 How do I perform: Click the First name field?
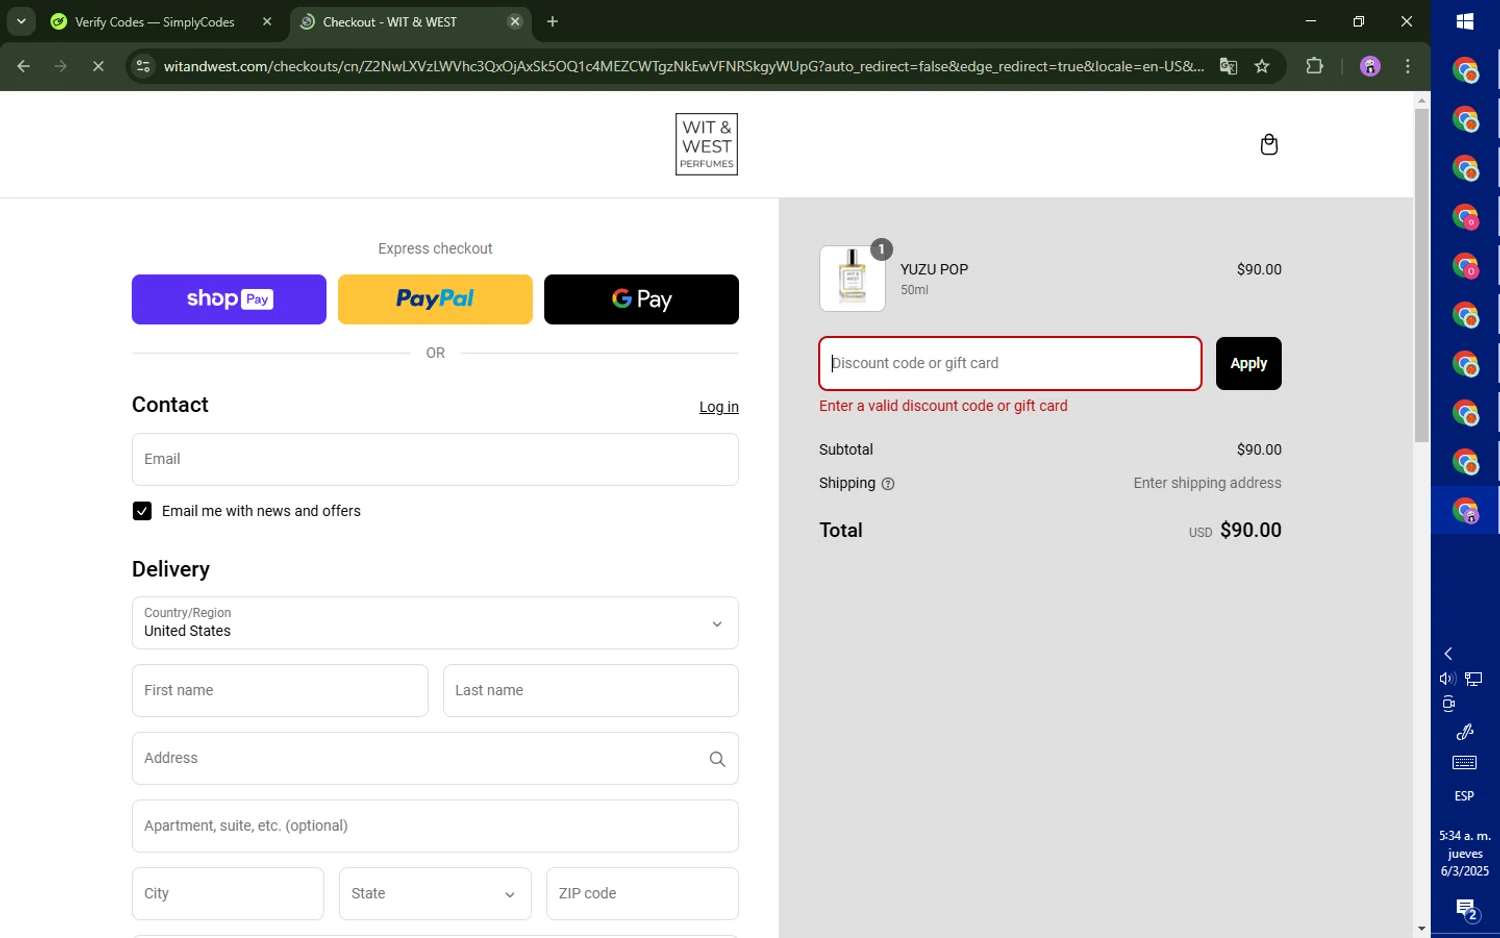pos(280,690)
